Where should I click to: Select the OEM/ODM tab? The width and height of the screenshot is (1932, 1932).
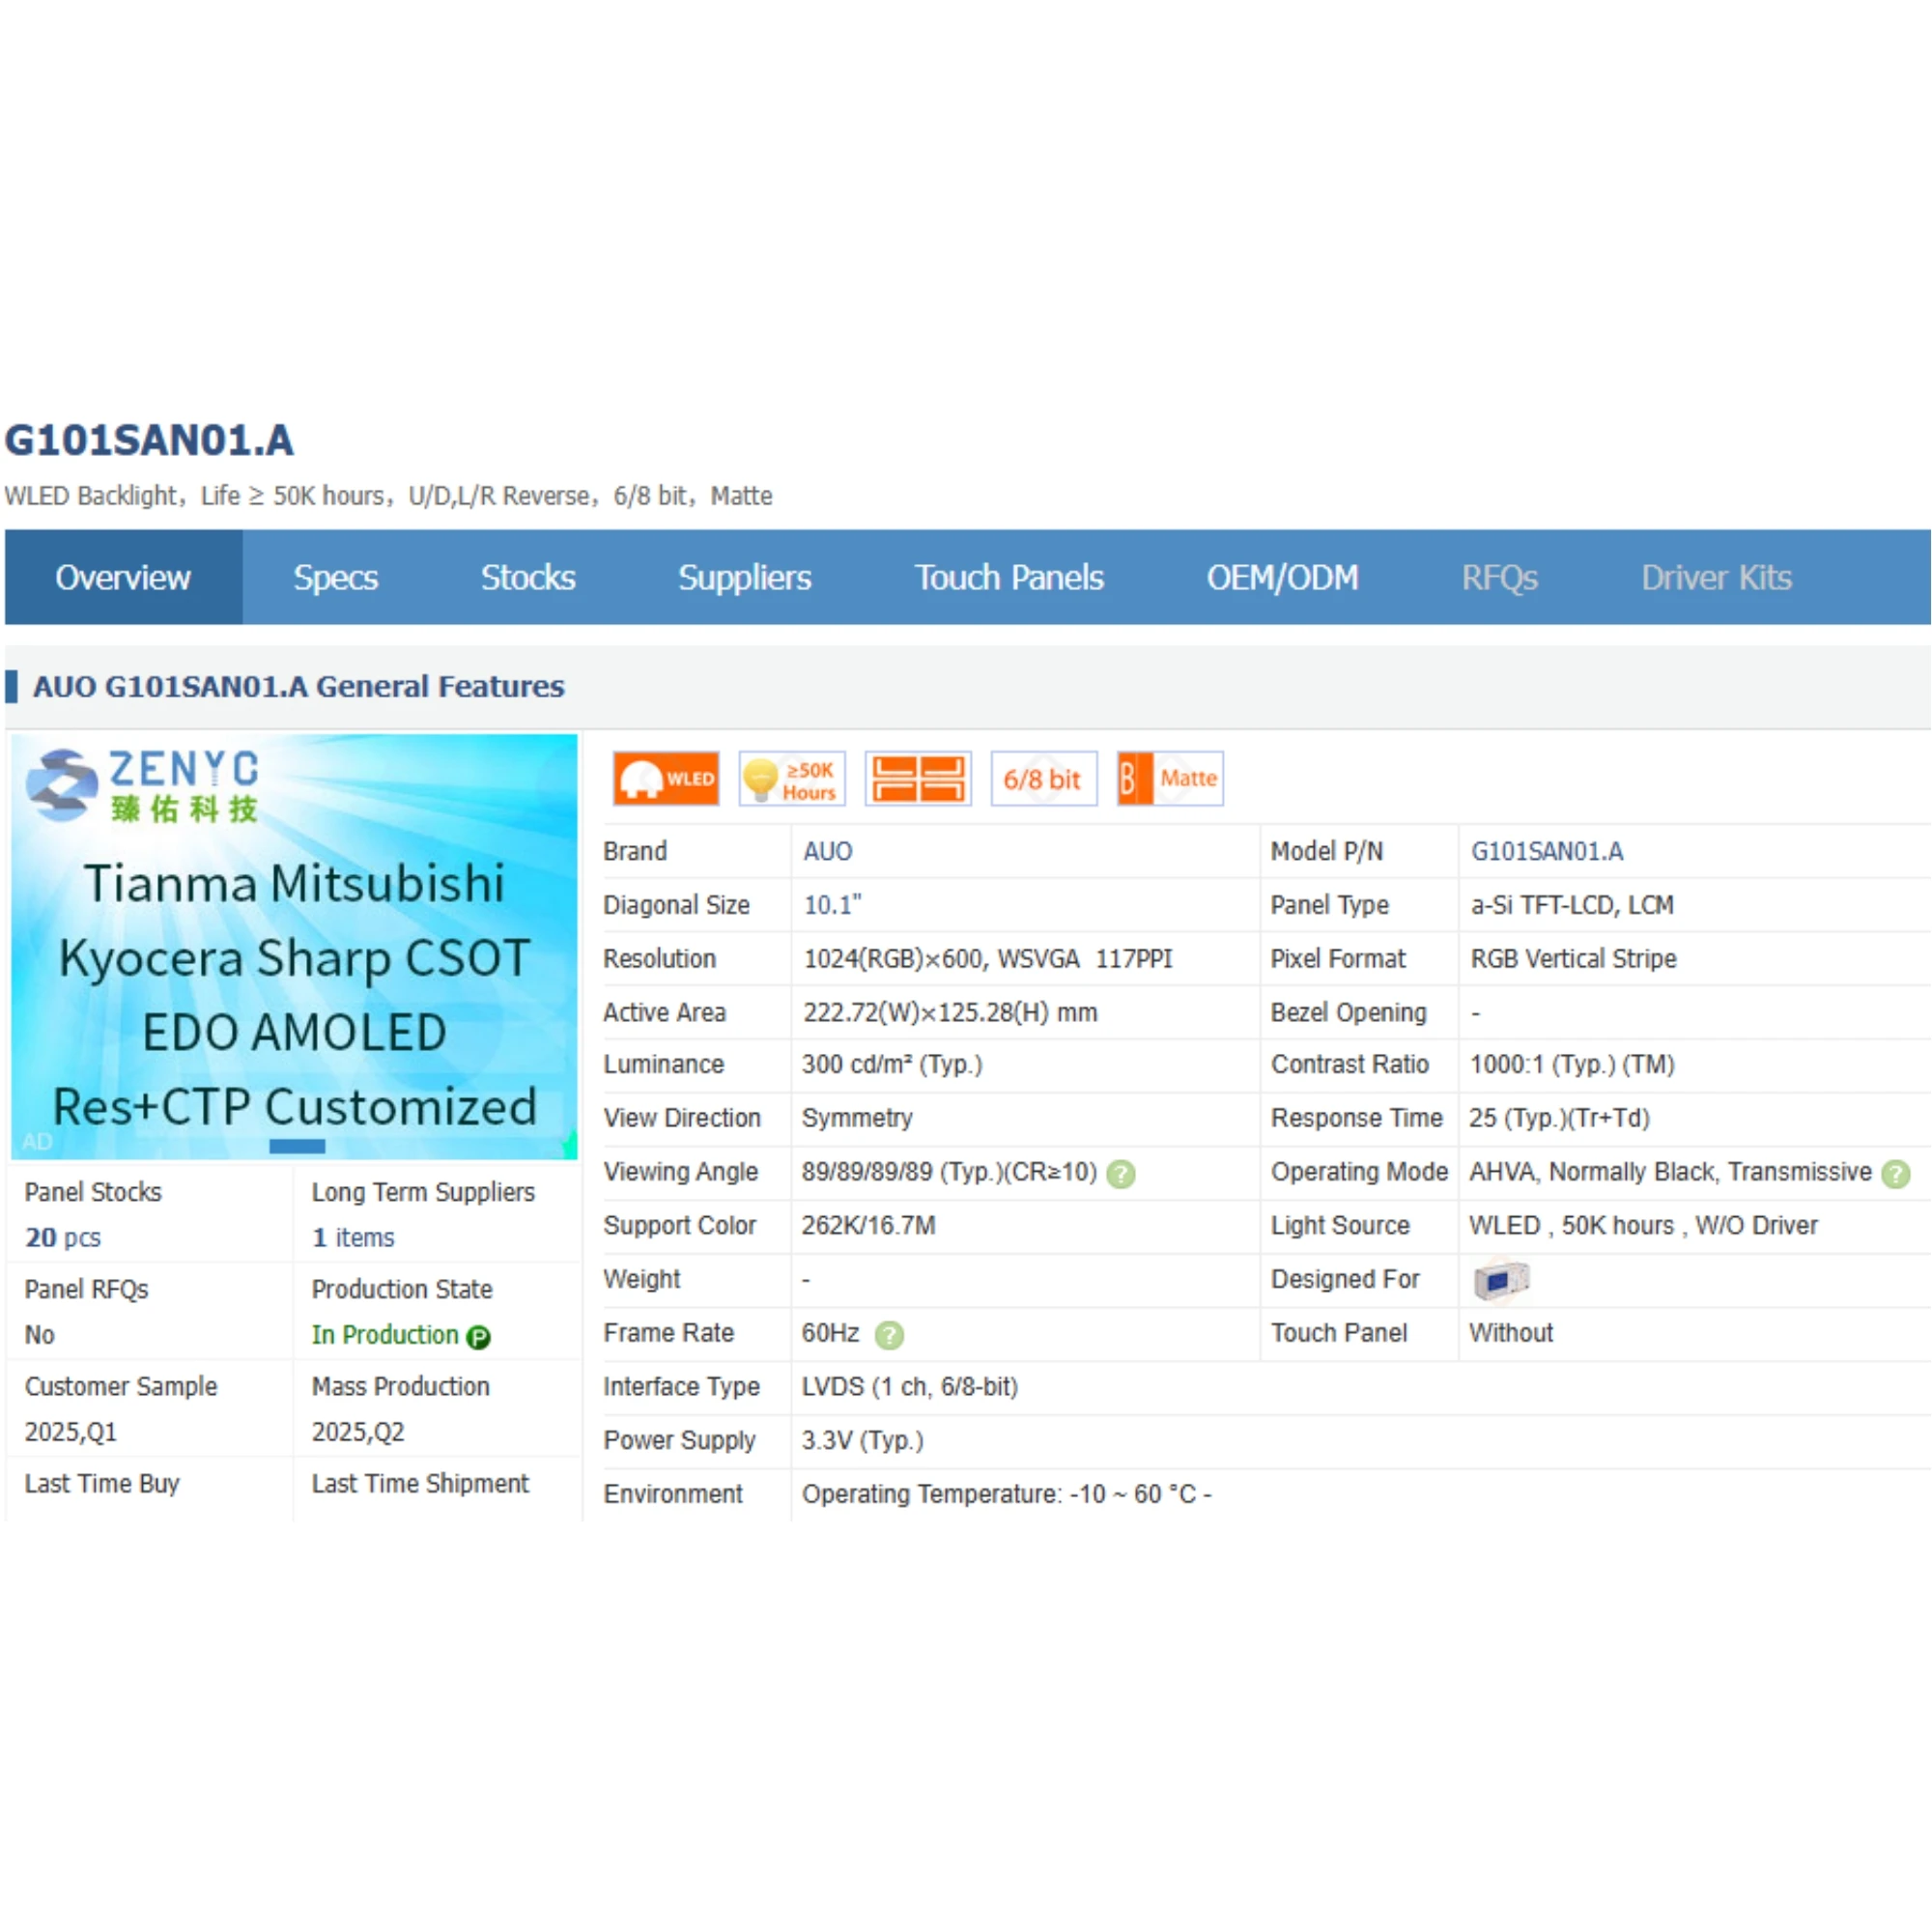point(1281,578)
